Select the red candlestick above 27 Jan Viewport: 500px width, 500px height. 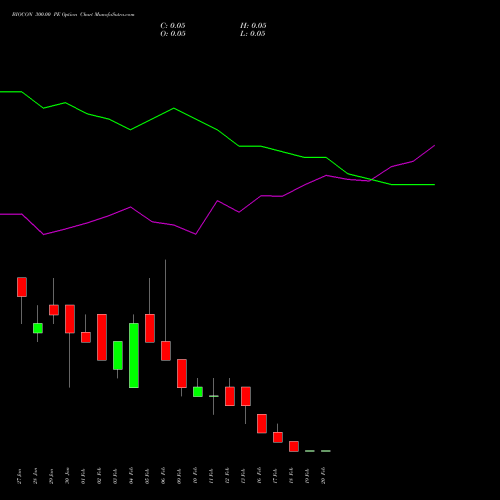22,287
